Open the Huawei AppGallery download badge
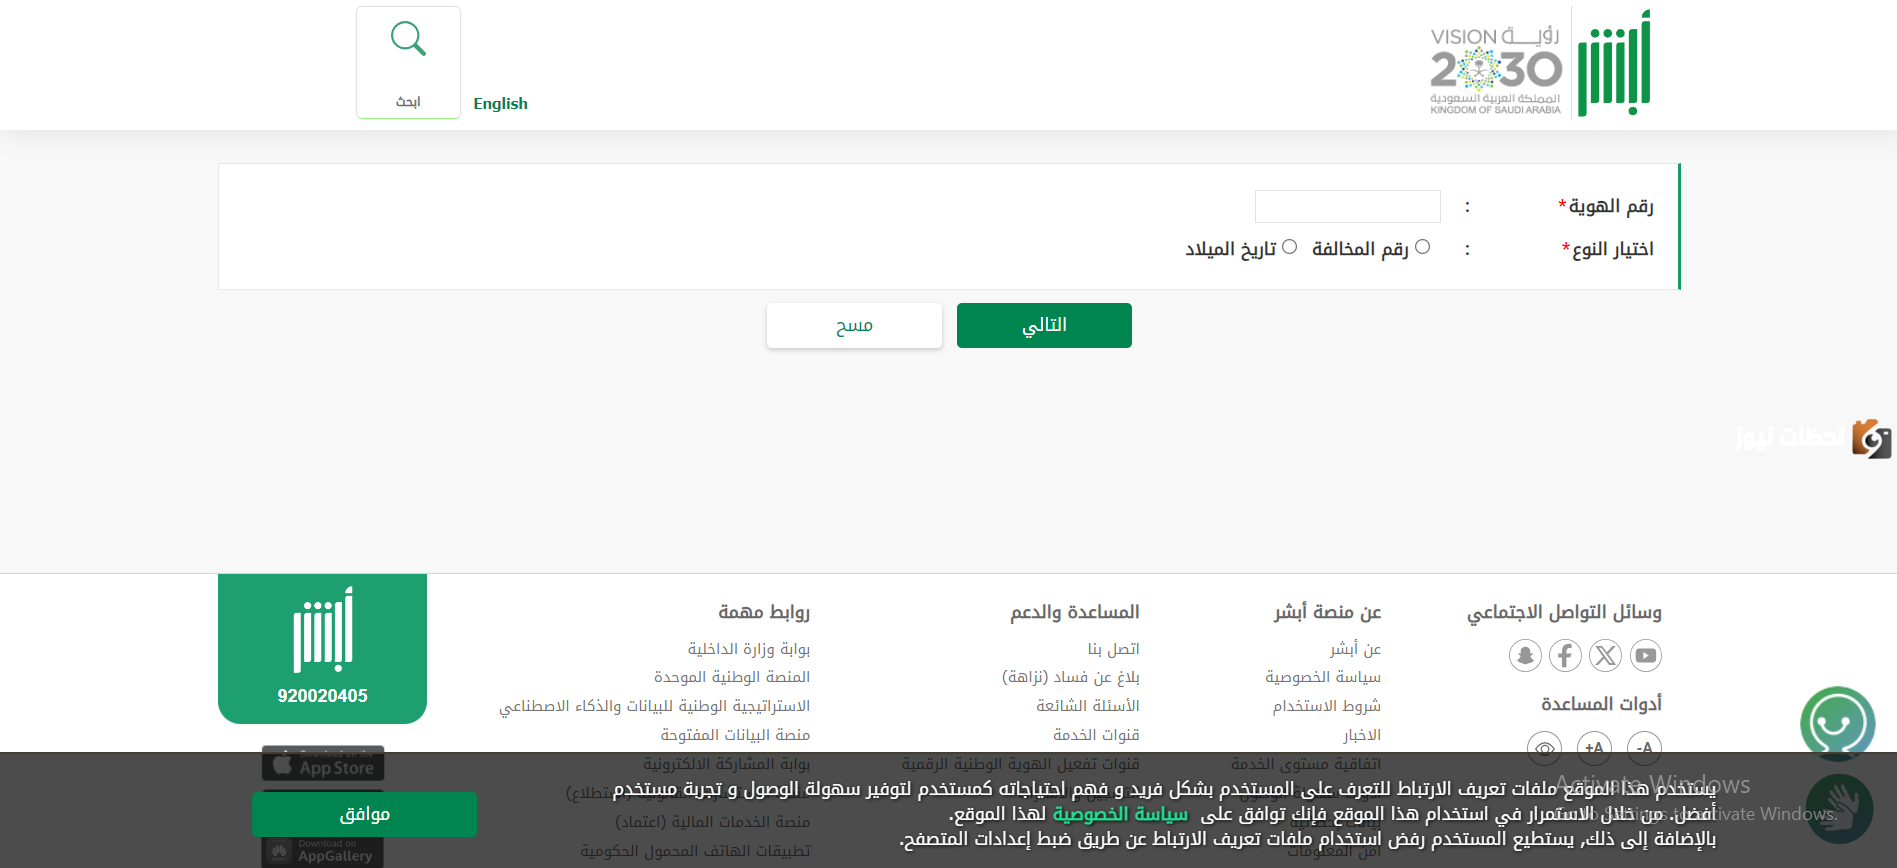The width and height of the screenshot is (1897, 868). 323,851
